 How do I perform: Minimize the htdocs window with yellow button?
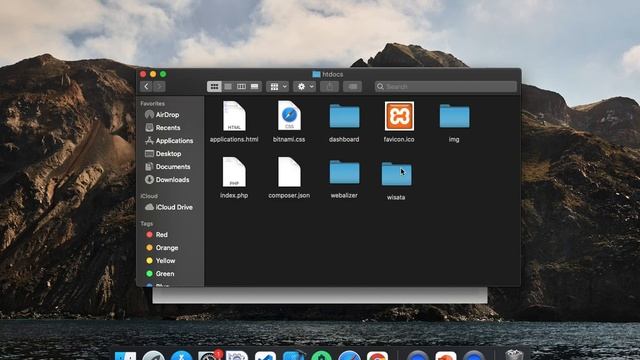coord(153,74)
